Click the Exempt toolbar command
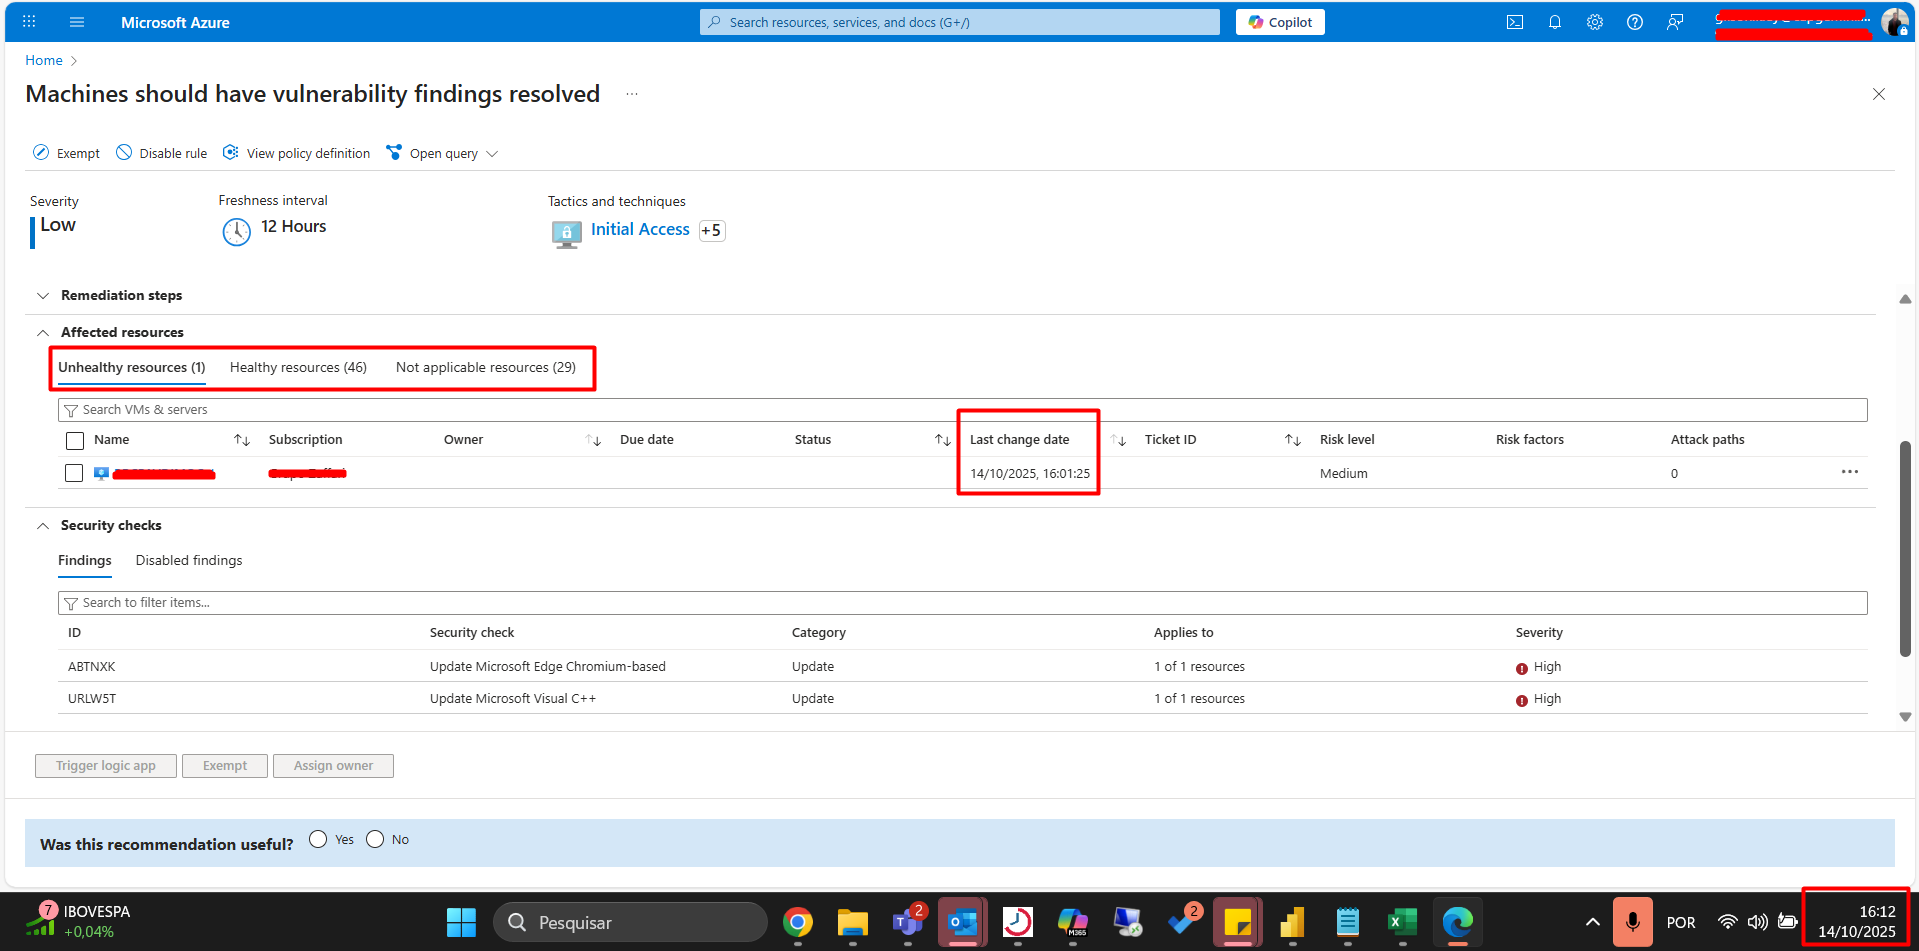The width and height of the screenshot is (1919, 951). pos(66,153)
